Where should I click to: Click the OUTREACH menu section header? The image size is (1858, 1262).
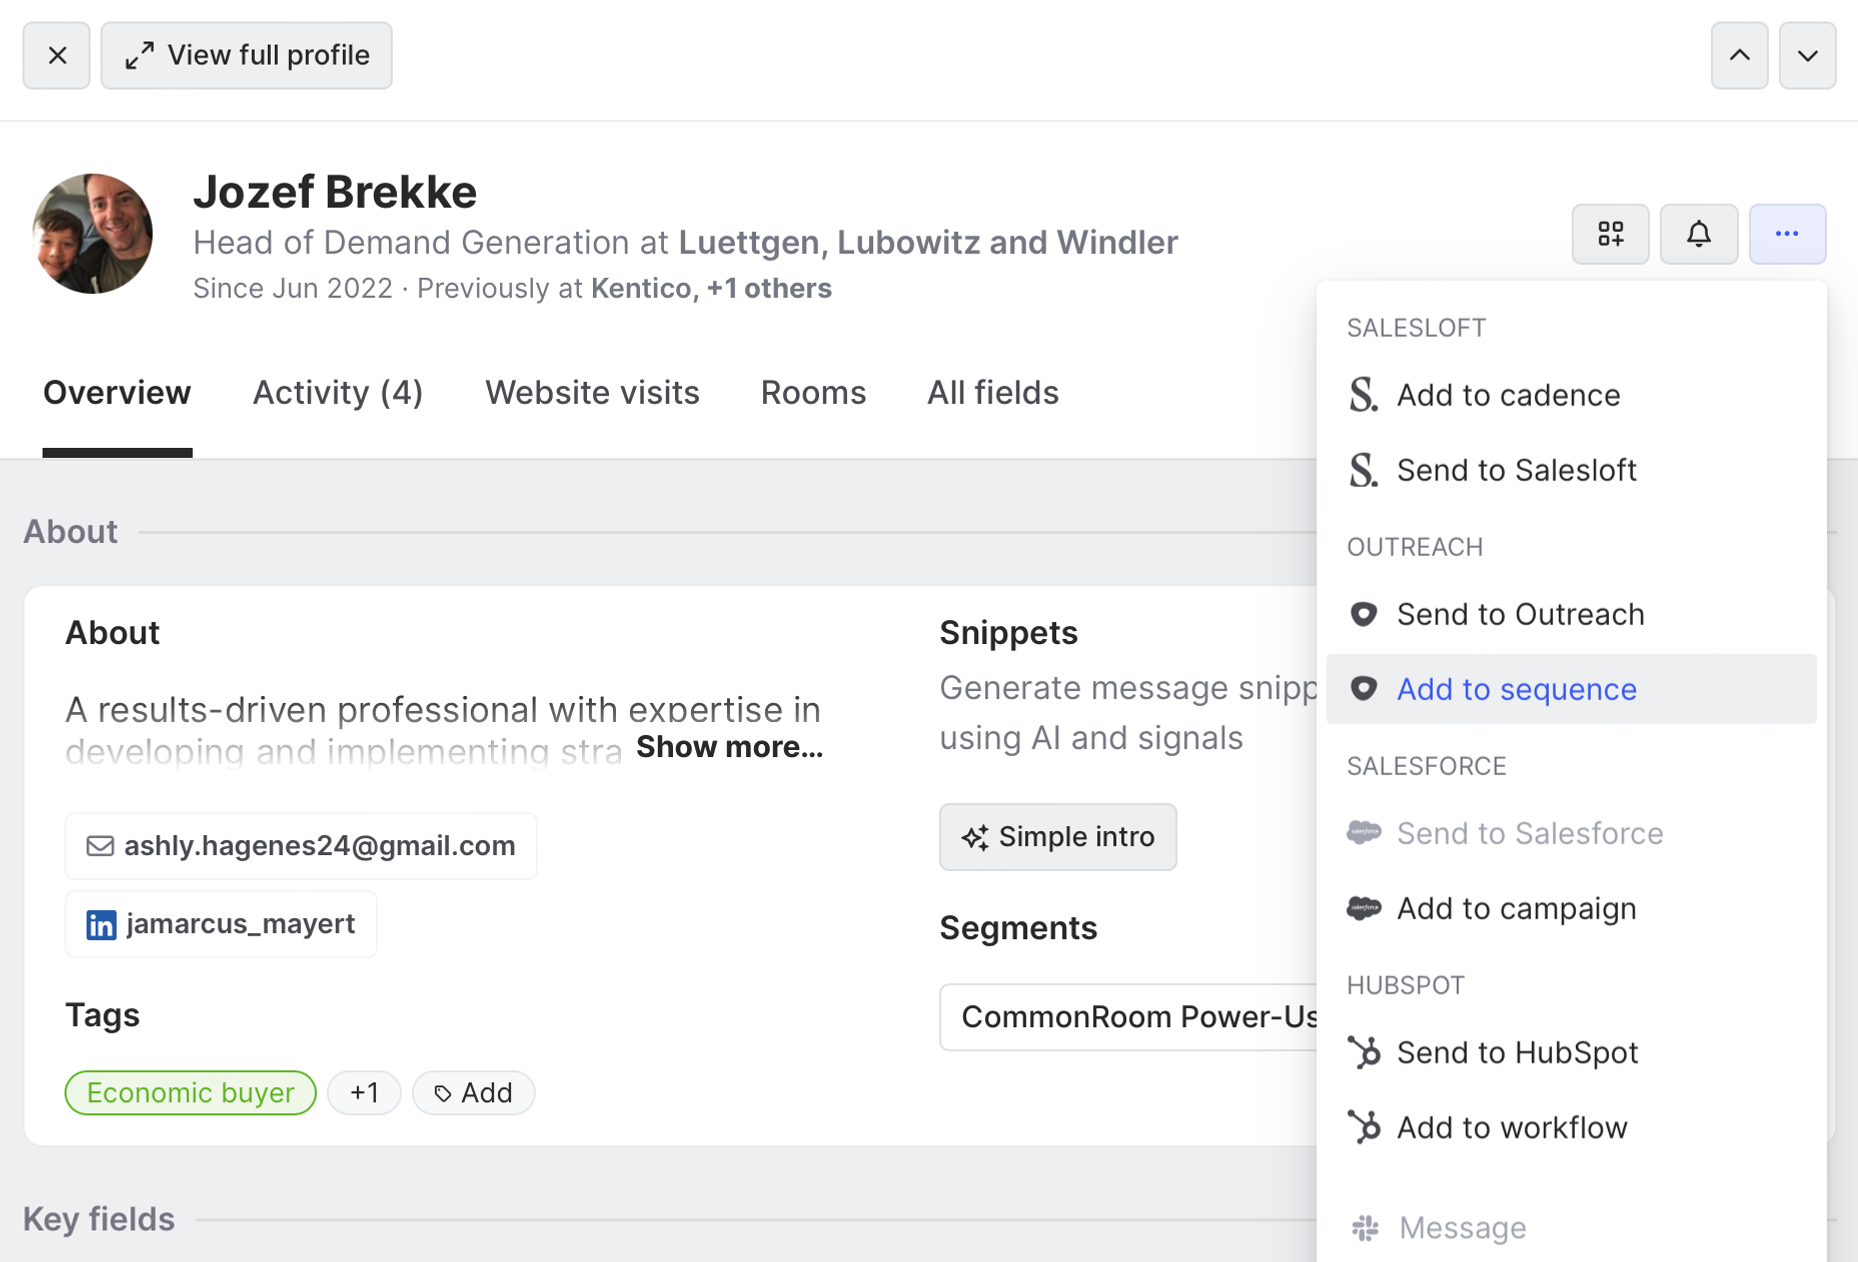1415,547
